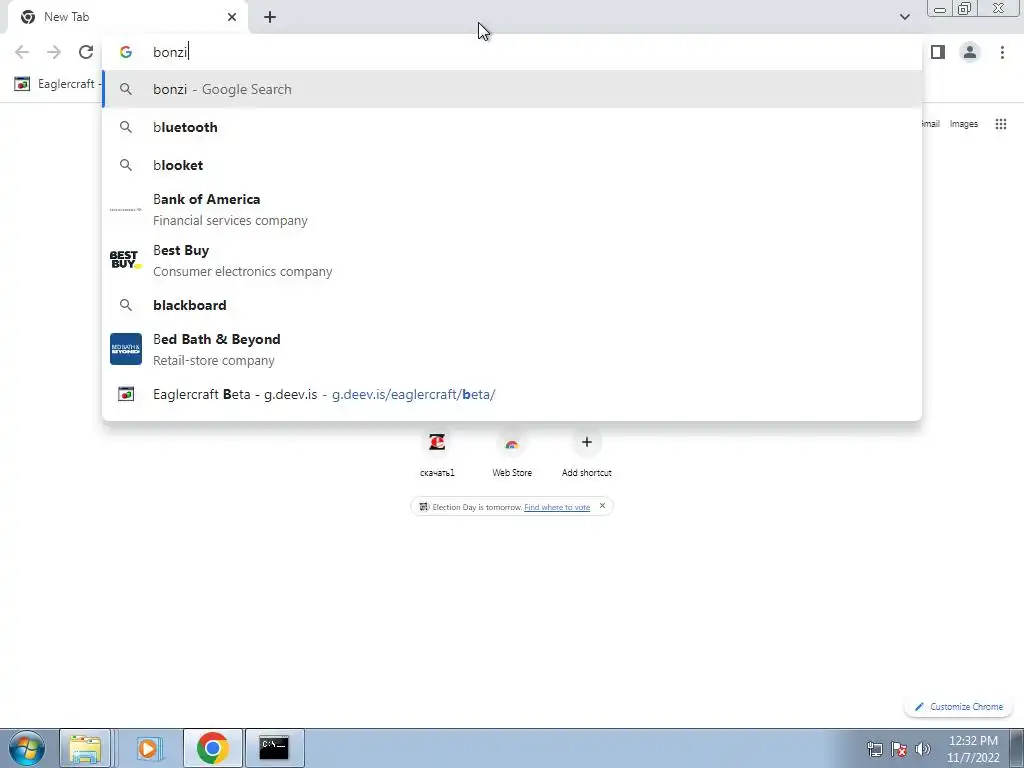Click the Google G icon in omnibox

[x=126, y=52]
